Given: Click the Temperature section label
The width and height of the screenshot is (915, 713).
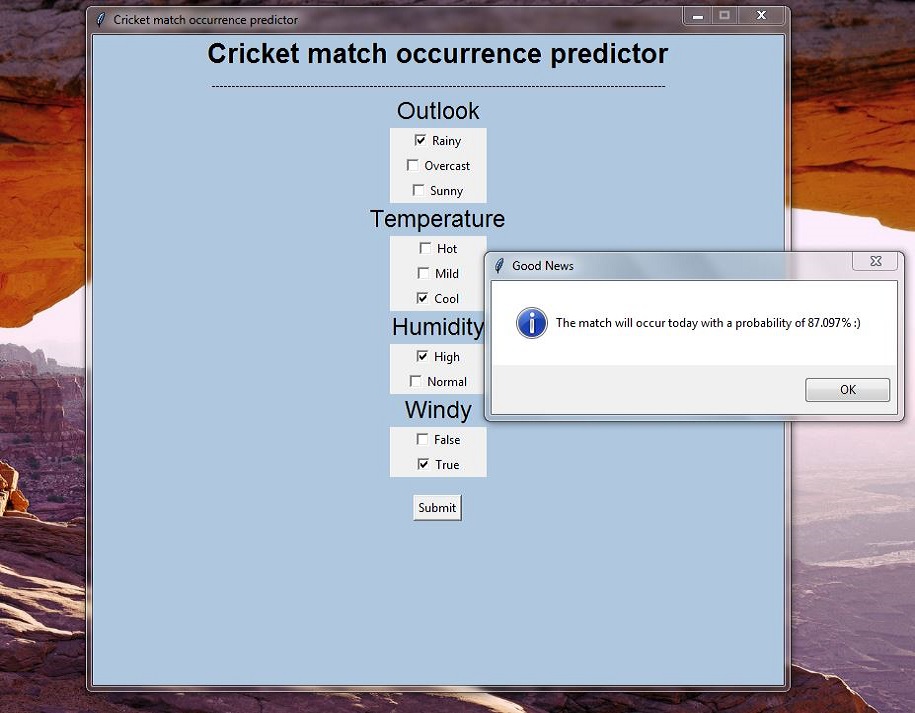Looking at the screenshot, I should click(438, 219).
